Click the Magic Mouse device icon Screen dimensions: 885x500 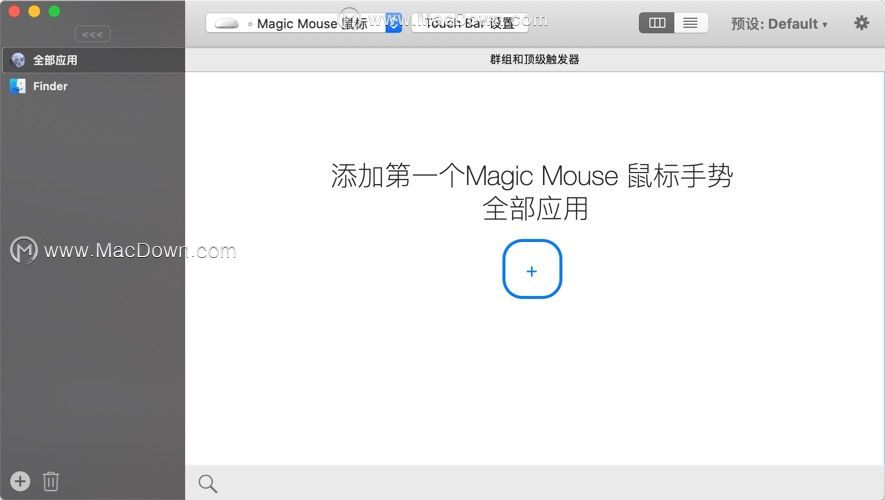click(227, 24)
